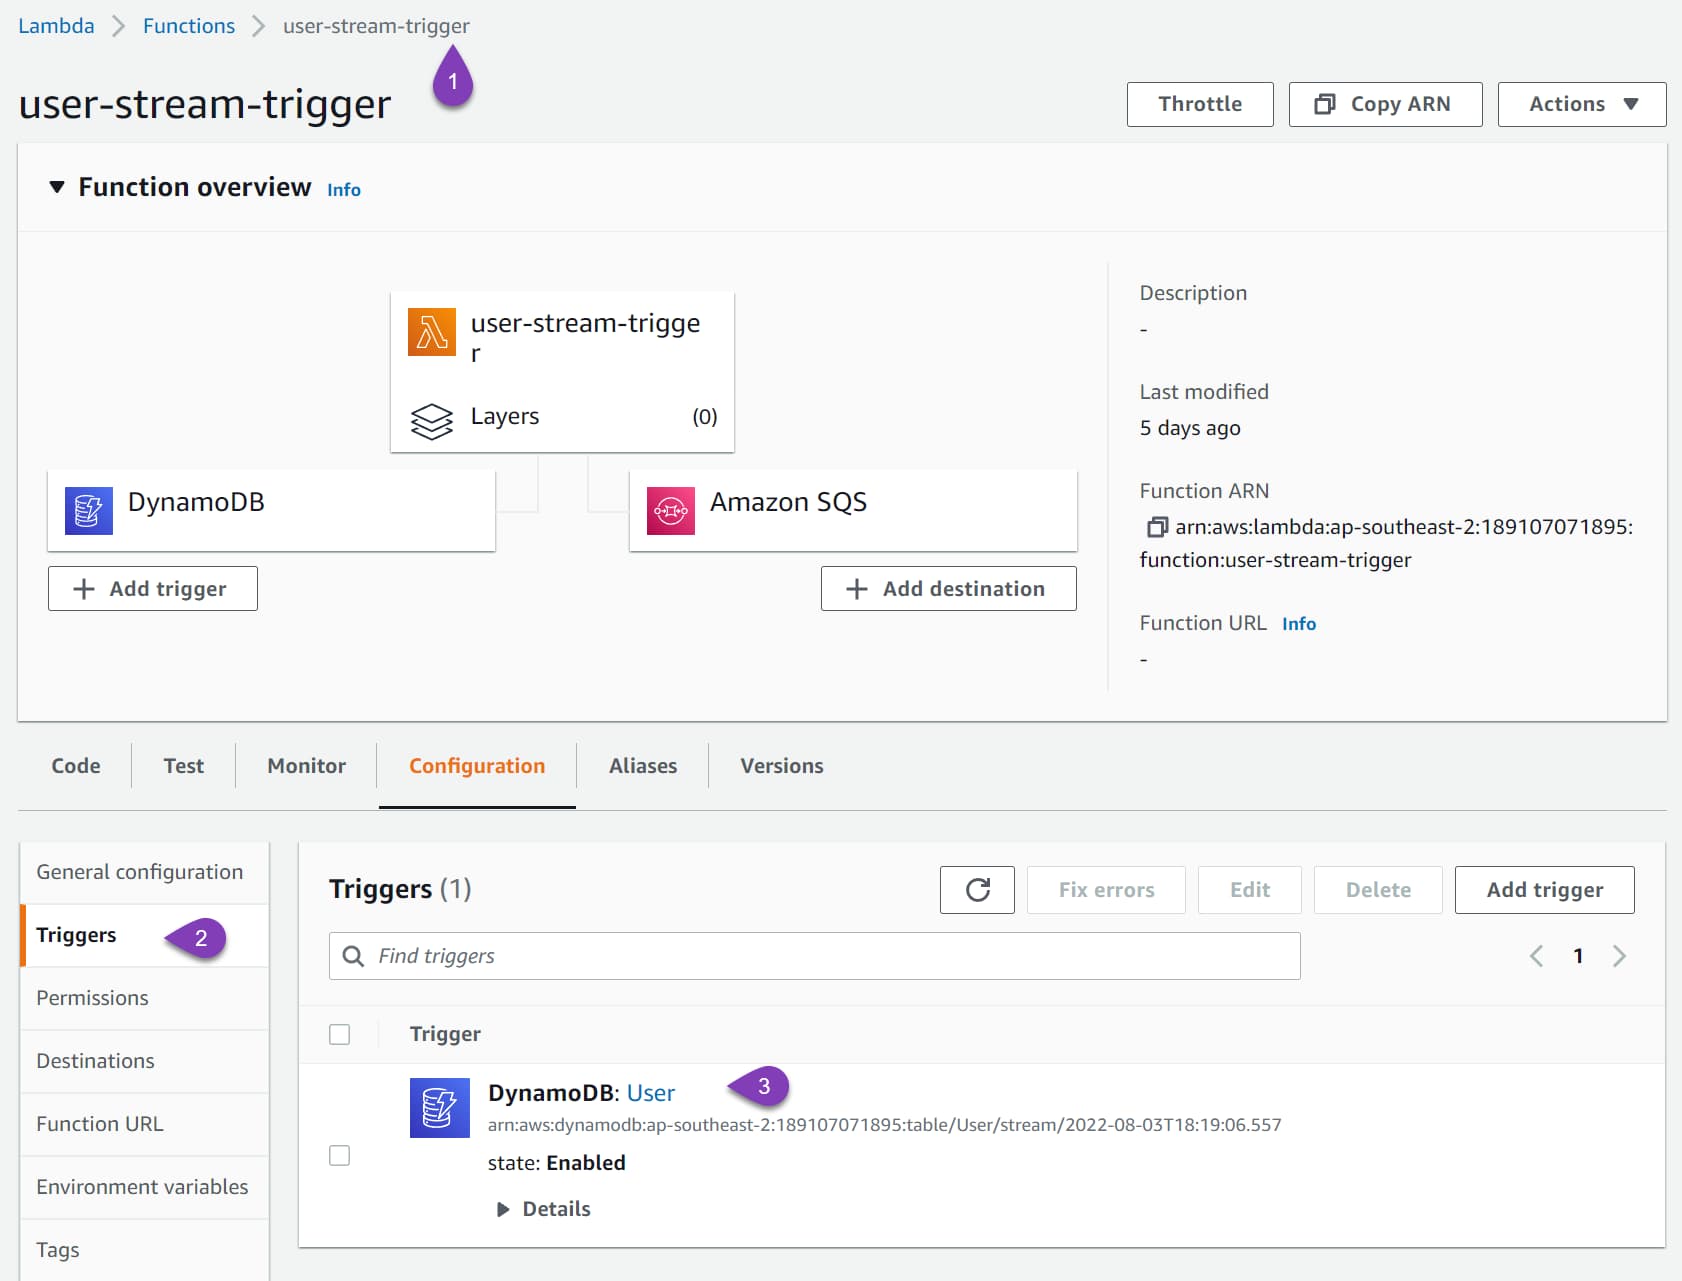The height and width of the screenshot is (1281, 1682).
Task: Check the DynamoDB User trigger checkbox
Action: point(340,1155)
